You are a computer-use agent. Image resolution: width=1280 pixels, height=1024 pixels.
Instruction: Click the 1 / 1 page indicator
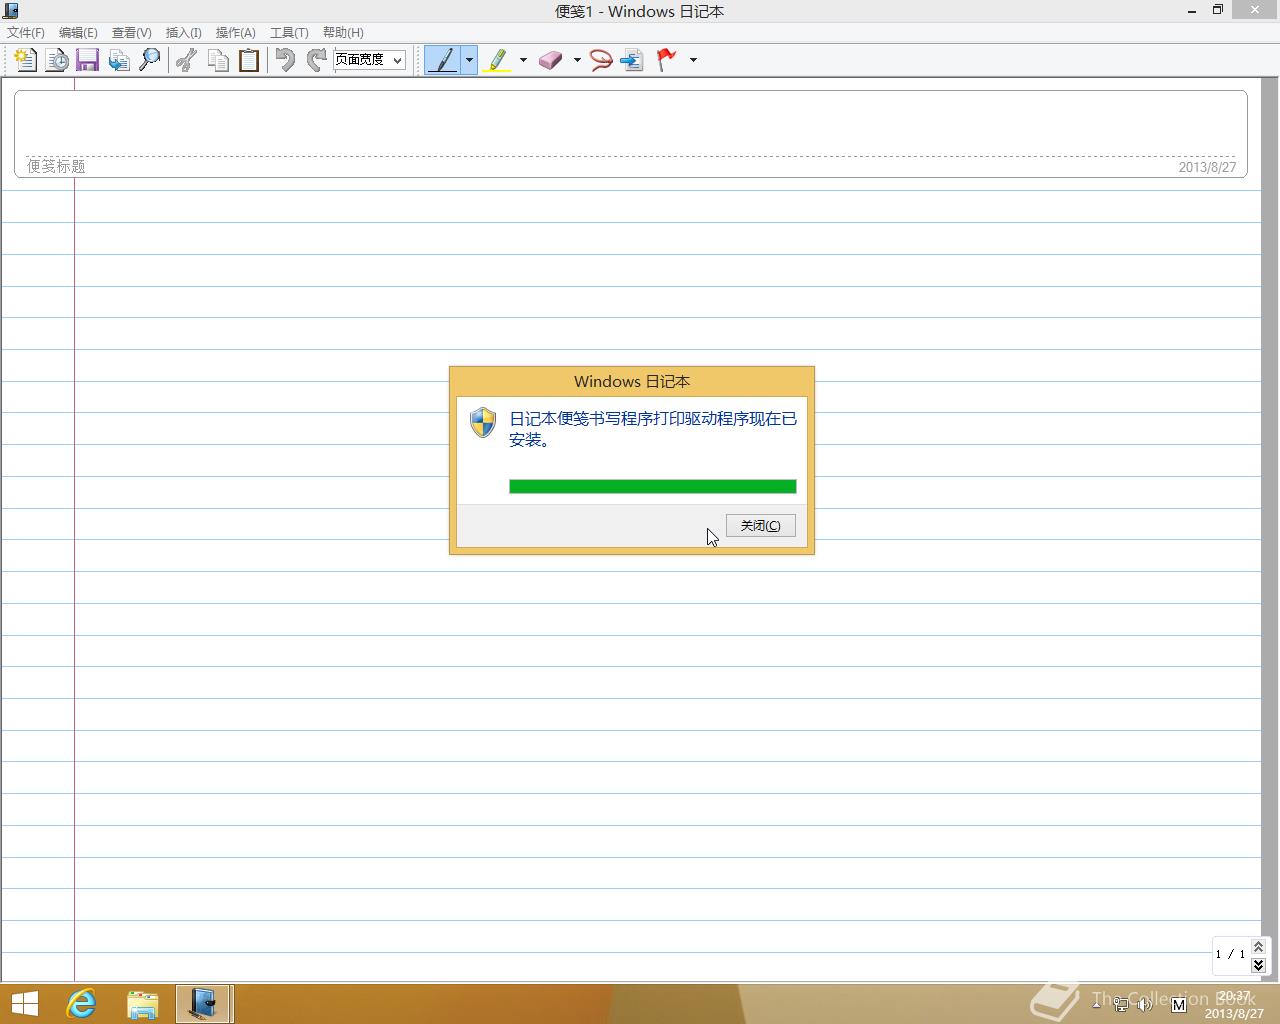(x=1230, y=954)
